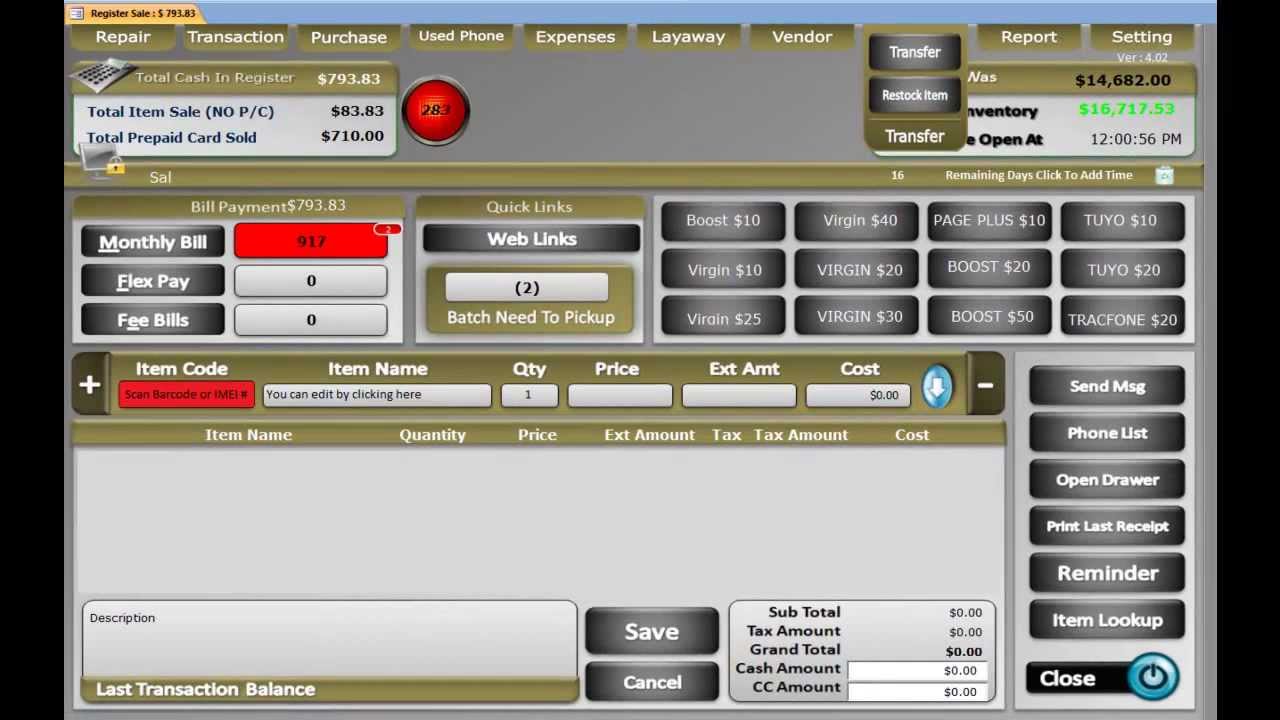Click the Fee Bills button
Image resolution: width=1280 pixels, height=720 pixels.
point(153,320)
